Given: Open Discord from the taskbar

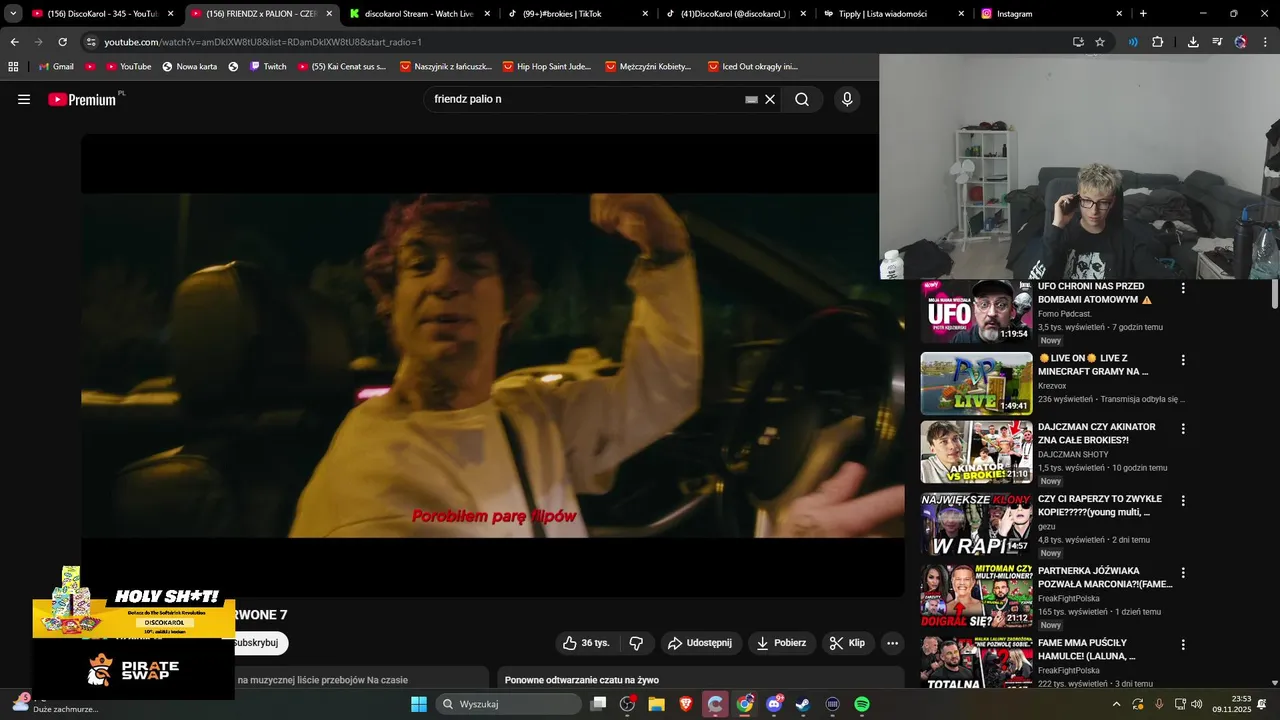Looking at the screenshot, I should coord(774,704).
